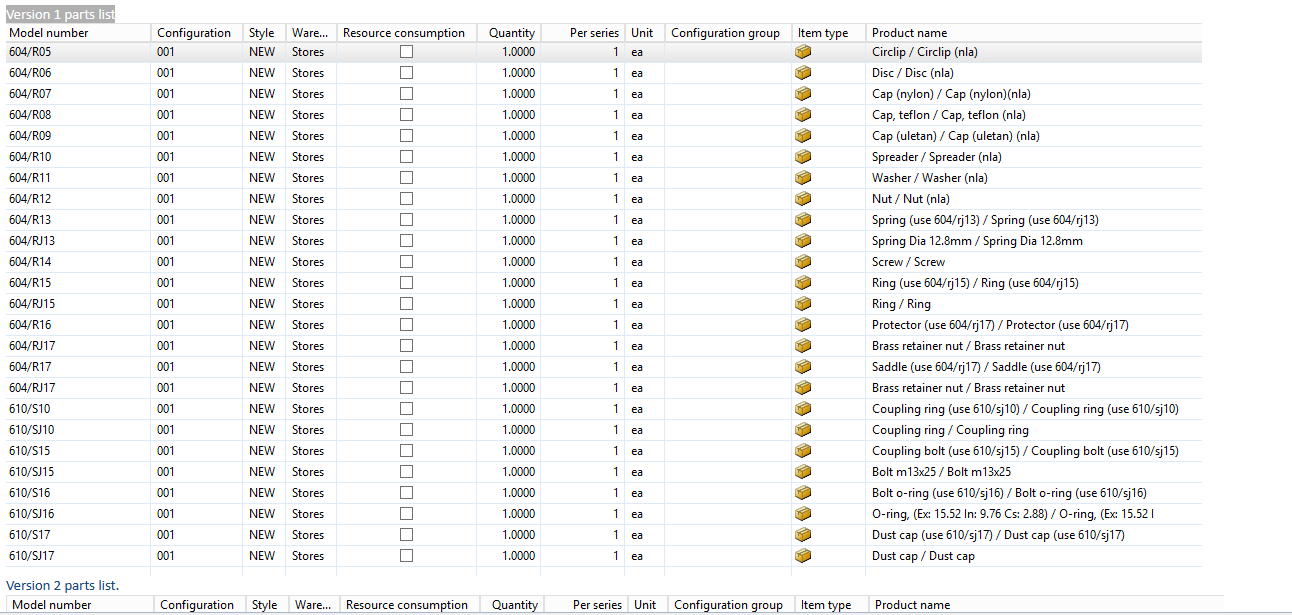Click the package icon for 604/R09
The height and width of the screenshot is (615, 1292).
pos(803,135)
